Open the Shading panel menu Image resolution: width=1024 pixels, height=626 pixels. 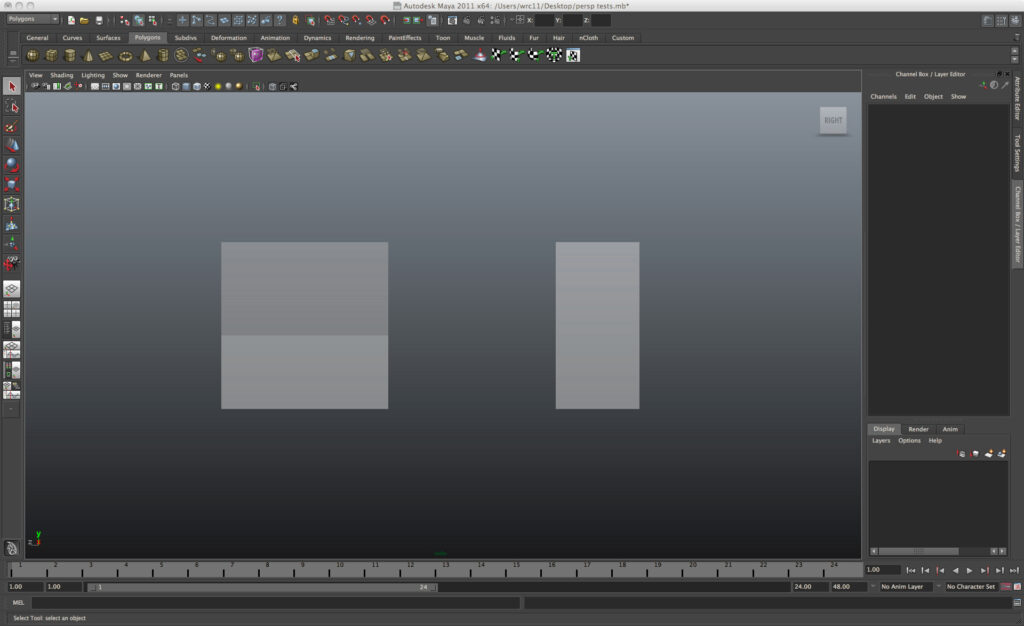pyautogui.click(x=62, y=75)
